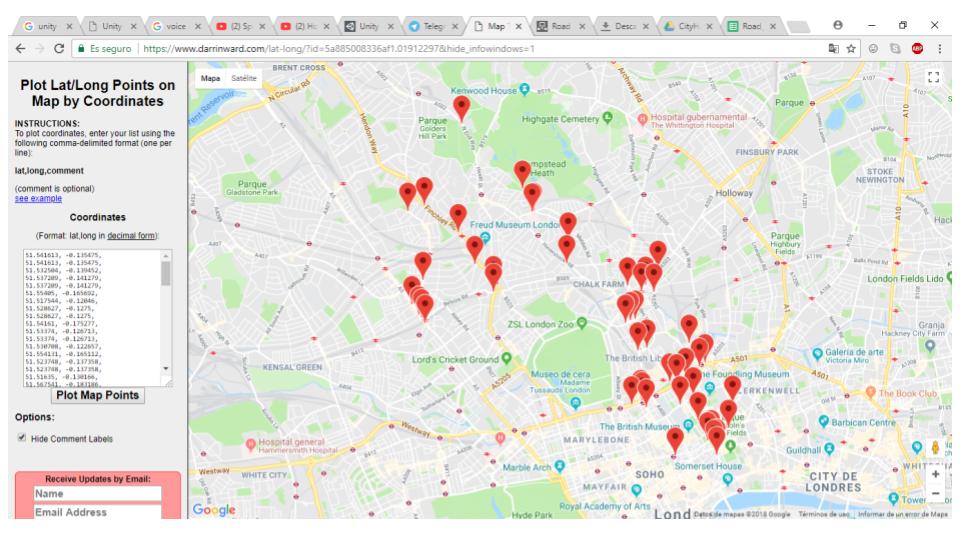This screenshot has height=540, width=960.
Task: Click the London Fields Lido marker
Action: [950, 277]
